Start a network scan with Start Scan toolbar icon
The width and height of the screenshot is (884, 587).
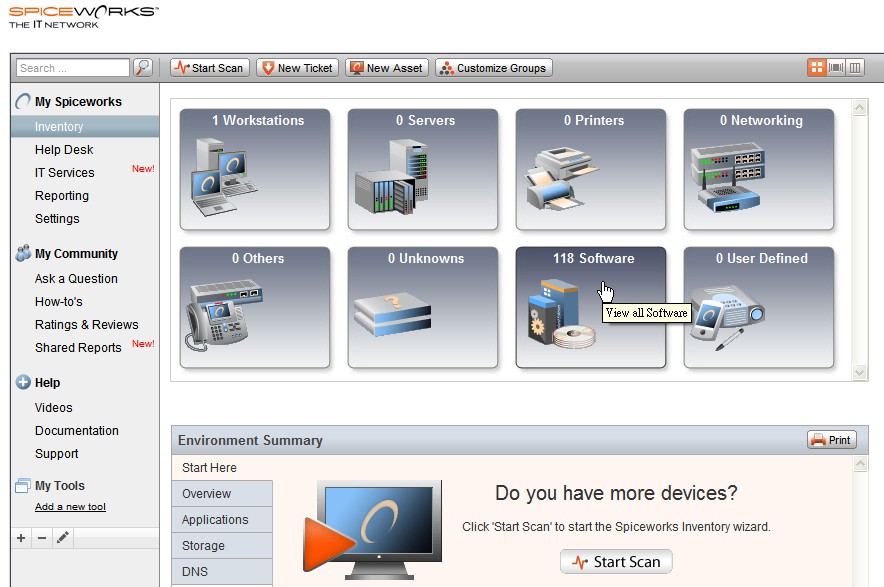[x=208, y=67]
